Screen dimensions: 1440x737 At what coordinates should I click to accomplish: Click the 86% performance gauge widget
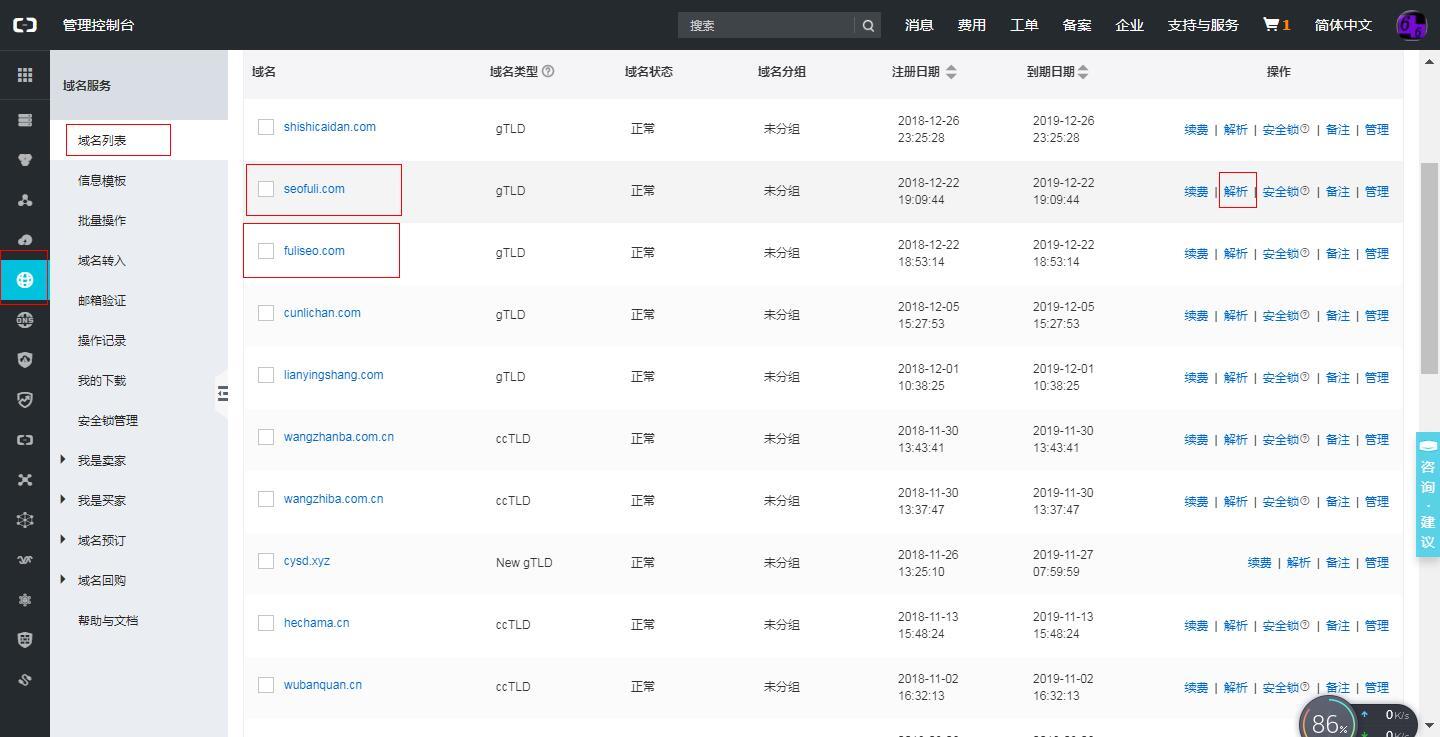click(x=1328, y=721)
